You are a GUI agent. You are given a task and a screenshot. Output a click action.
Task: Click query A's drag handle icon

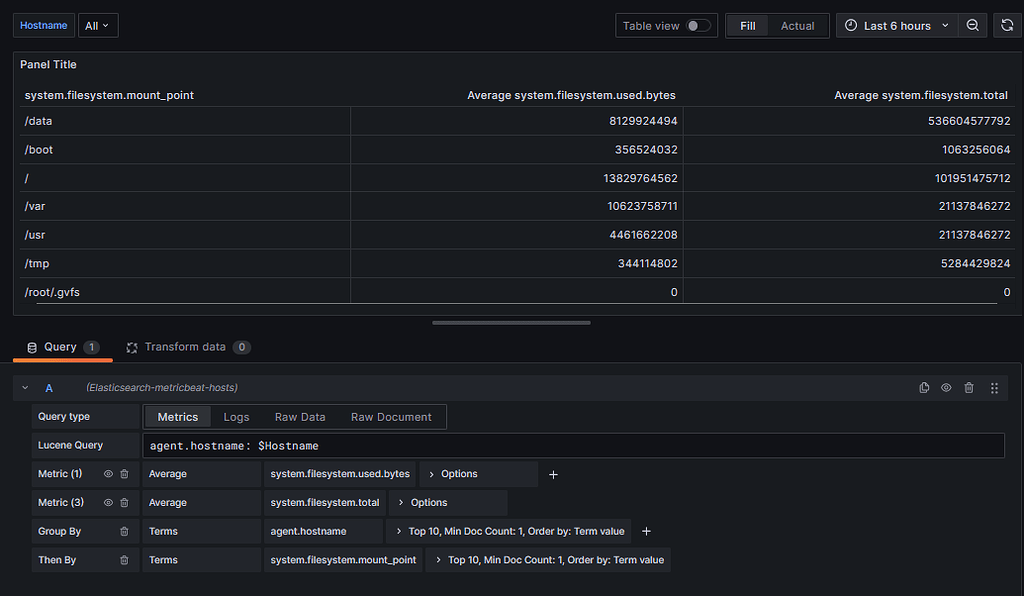tap(992, 387)
